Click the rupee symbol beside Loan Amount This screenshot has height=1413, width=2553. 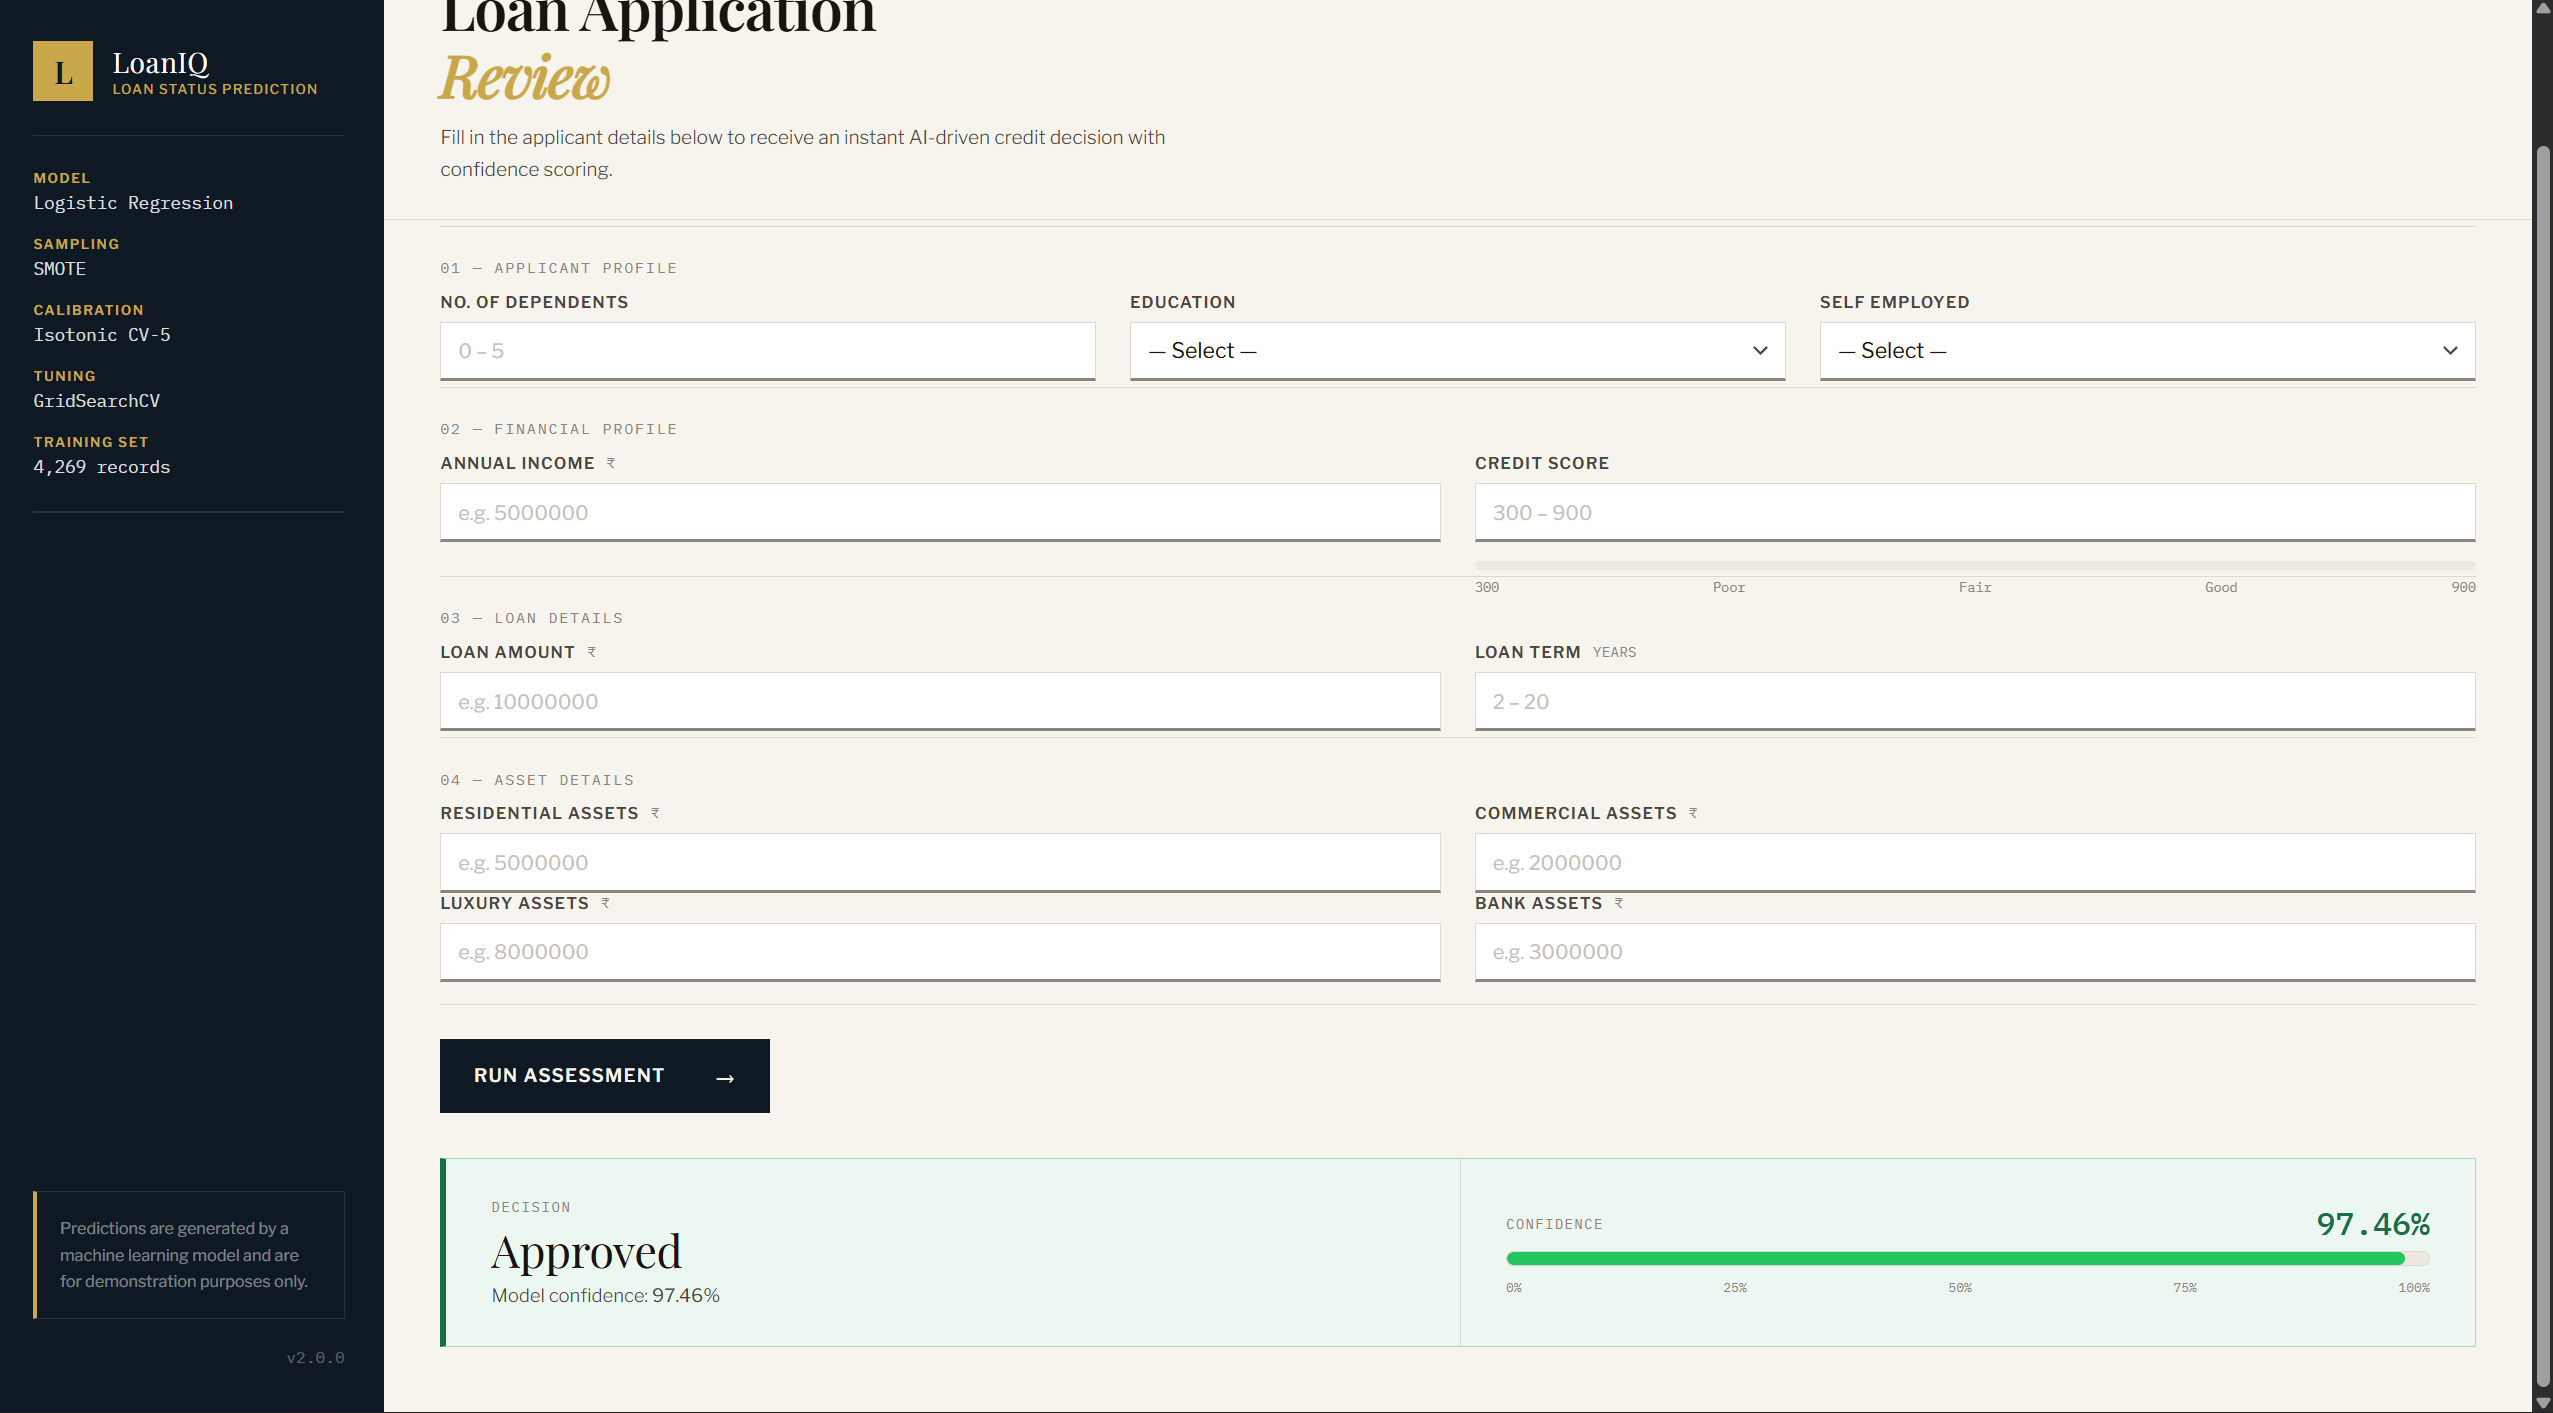coord(592,652)
